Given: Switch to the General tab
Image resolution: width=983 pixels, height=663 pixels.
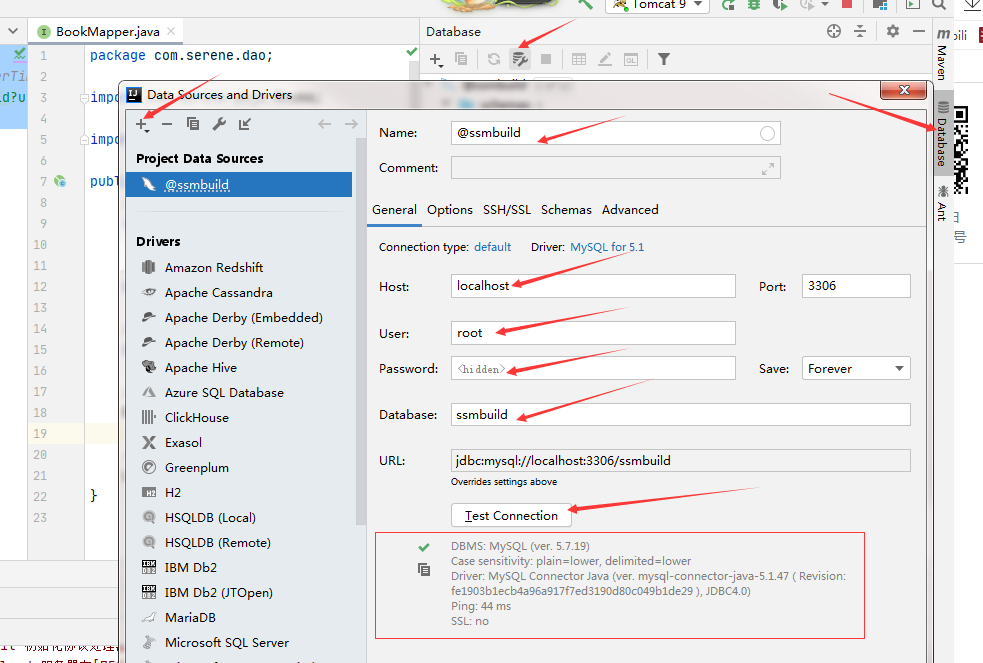Looking at the screenshot, I should [x=394, y=210].
